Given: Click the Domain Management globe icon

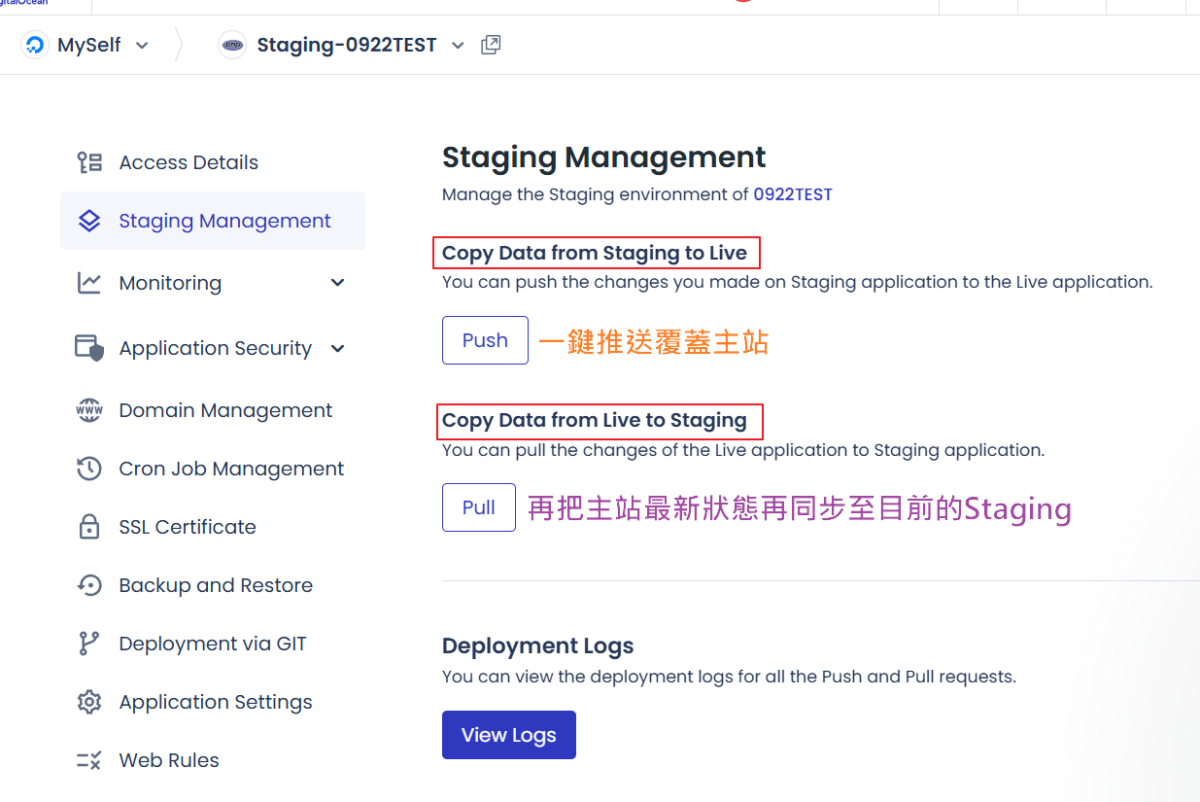Looking at the screenshot, I should coord(89,410).
